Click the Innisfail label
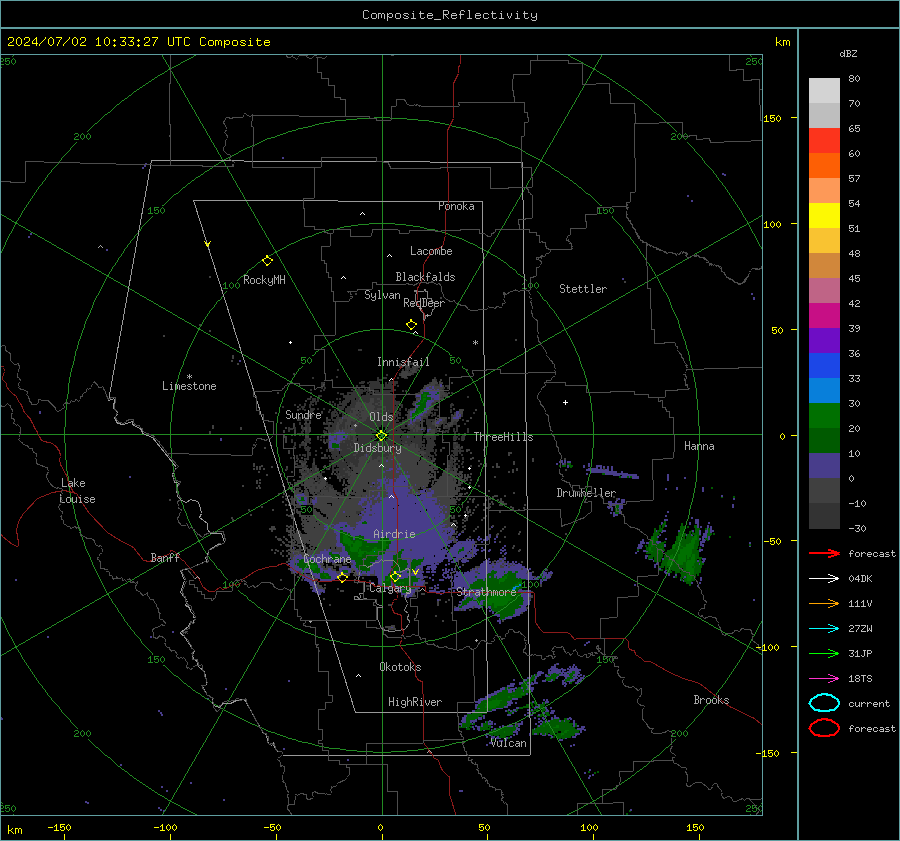900x841 pixels. coord(403,362)
